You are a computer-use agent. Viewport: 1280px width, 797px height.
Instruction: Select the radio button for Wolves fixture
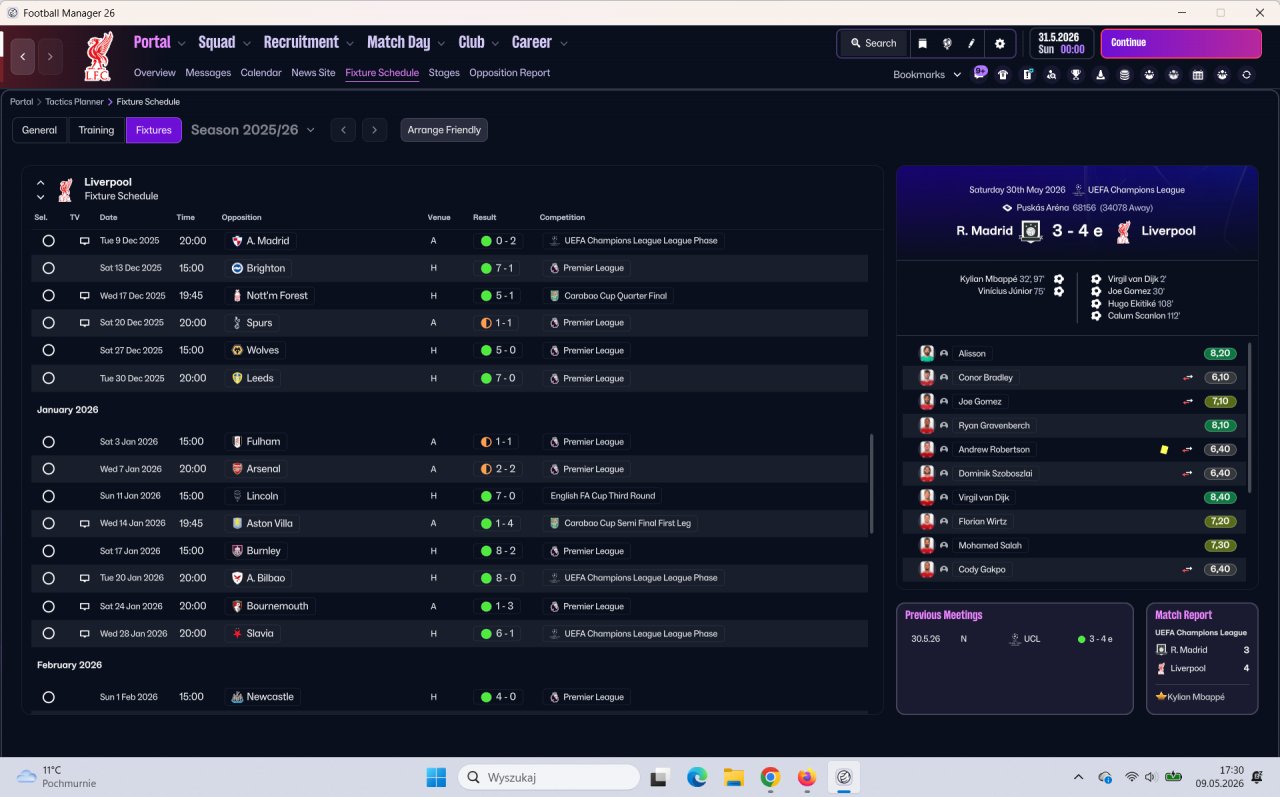coord(48,350)
